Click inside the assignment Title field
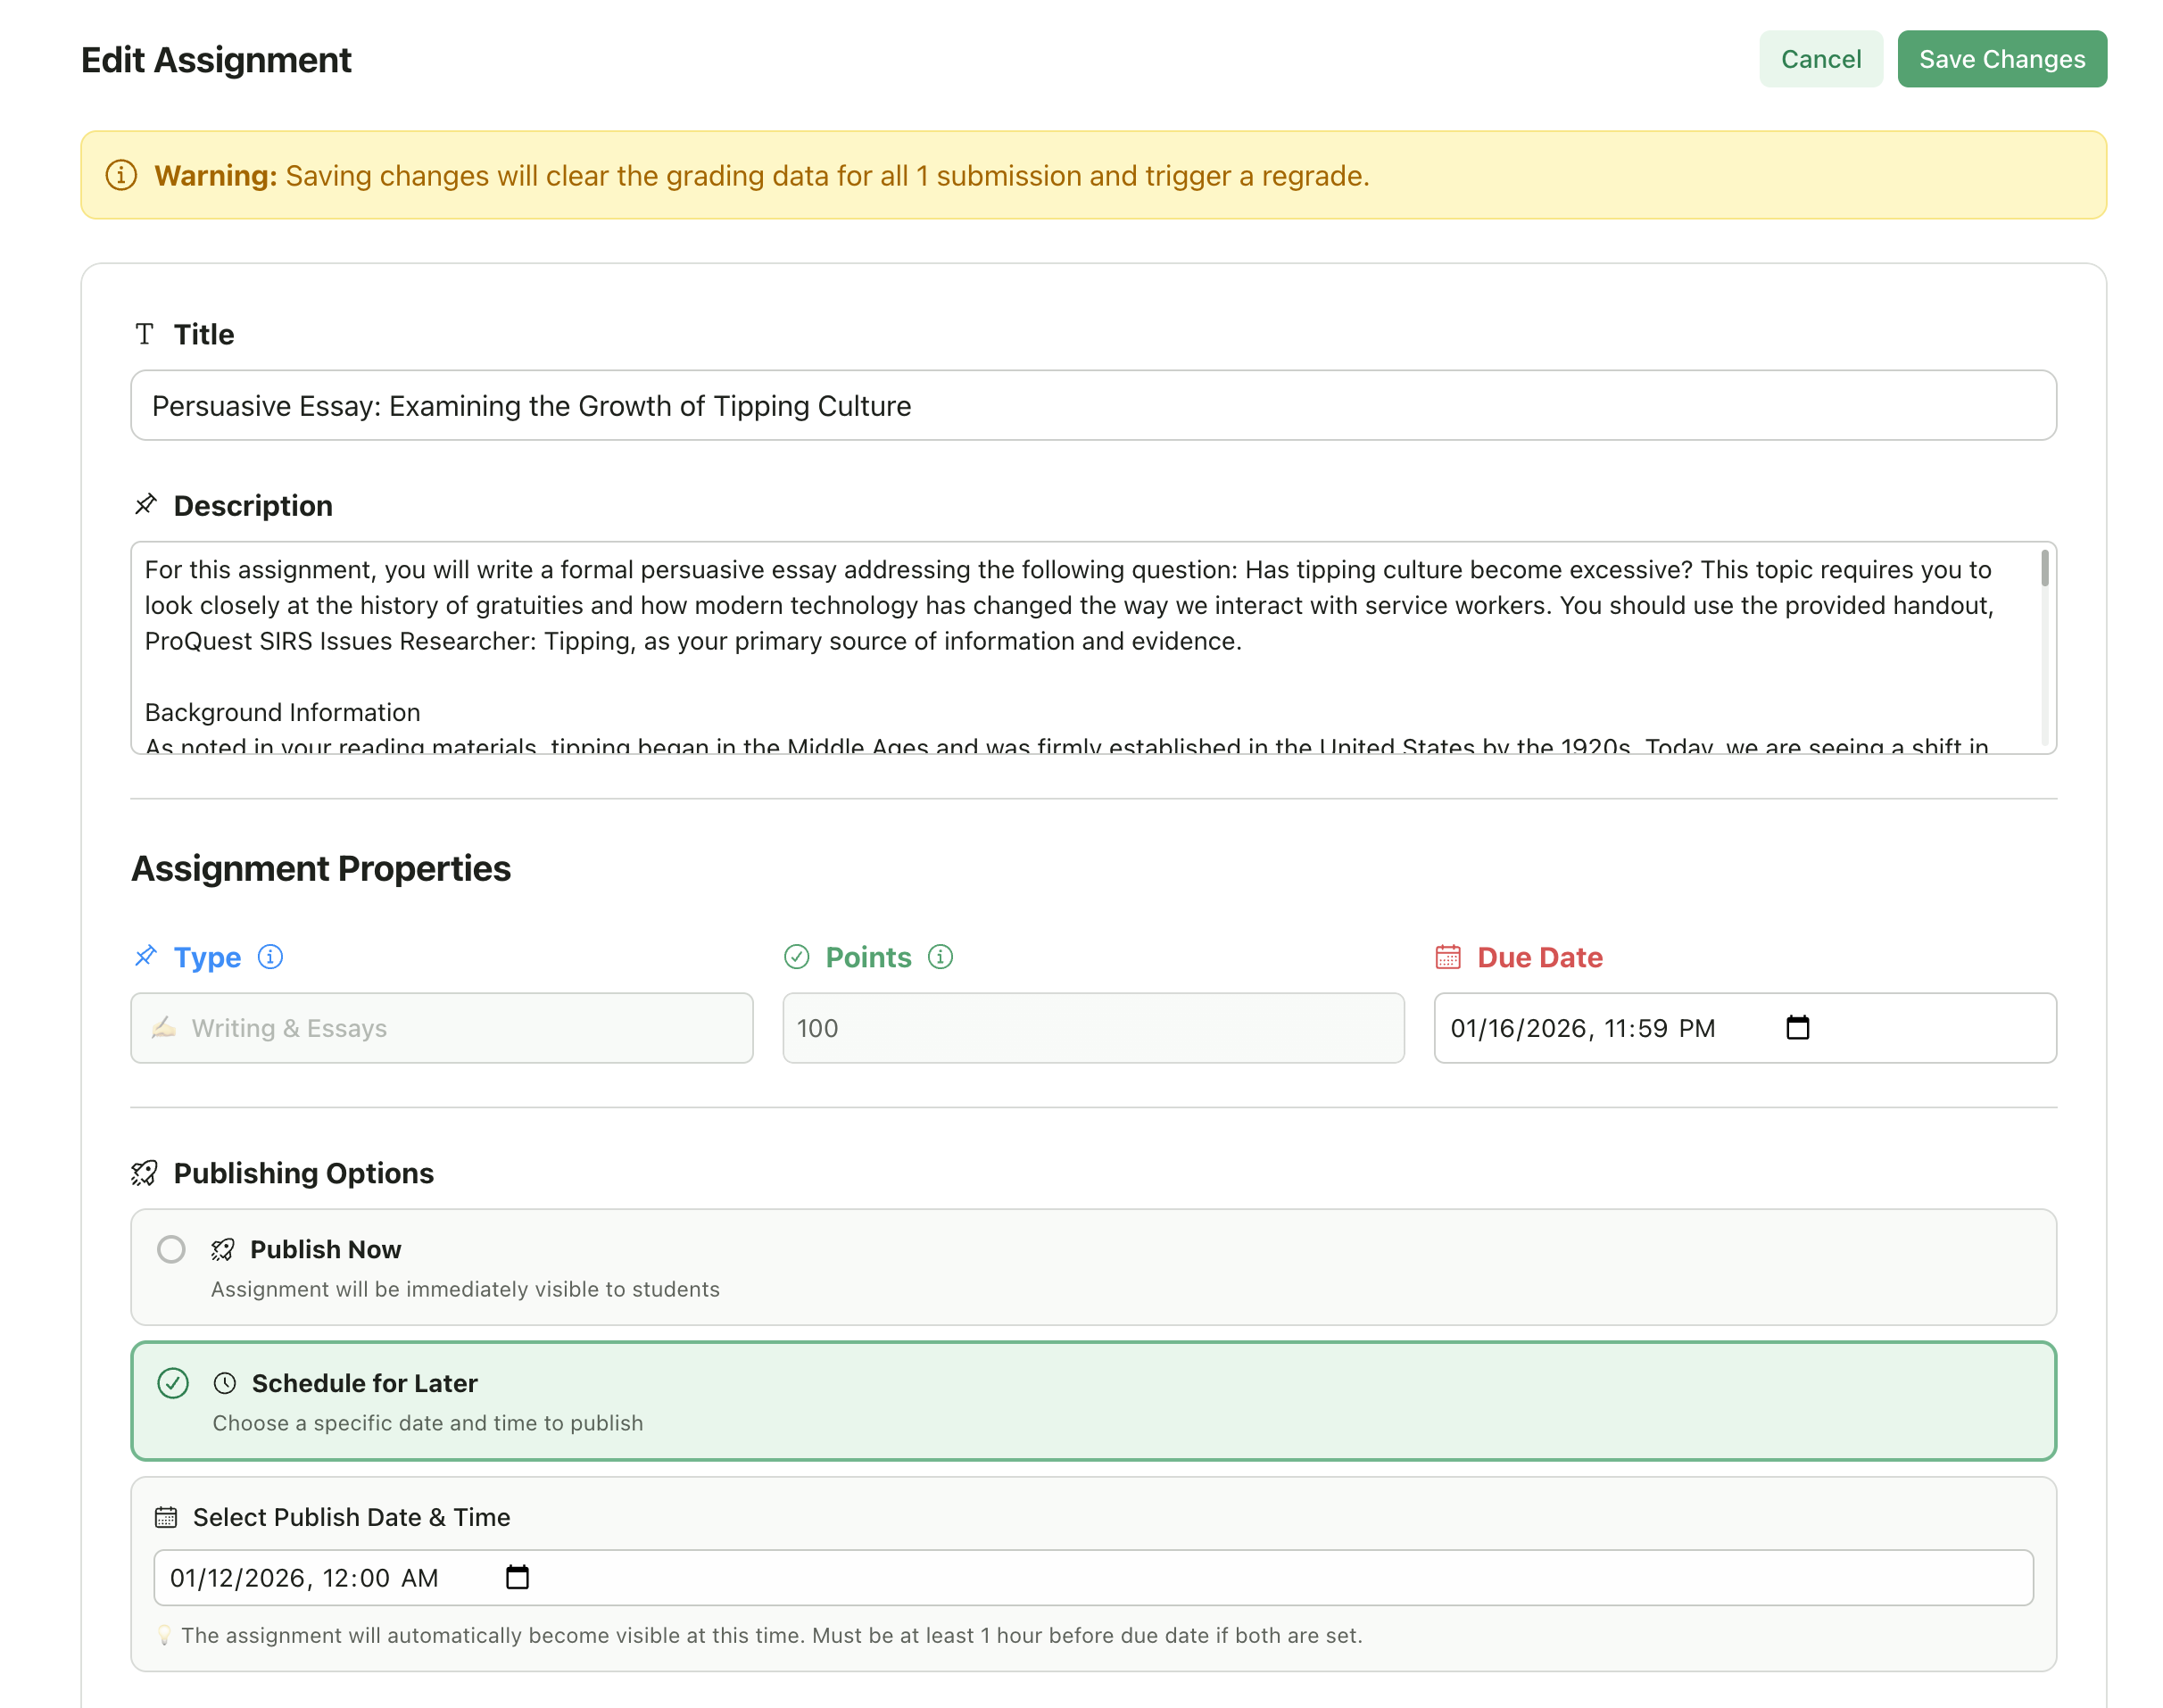 click(1093, 405)
